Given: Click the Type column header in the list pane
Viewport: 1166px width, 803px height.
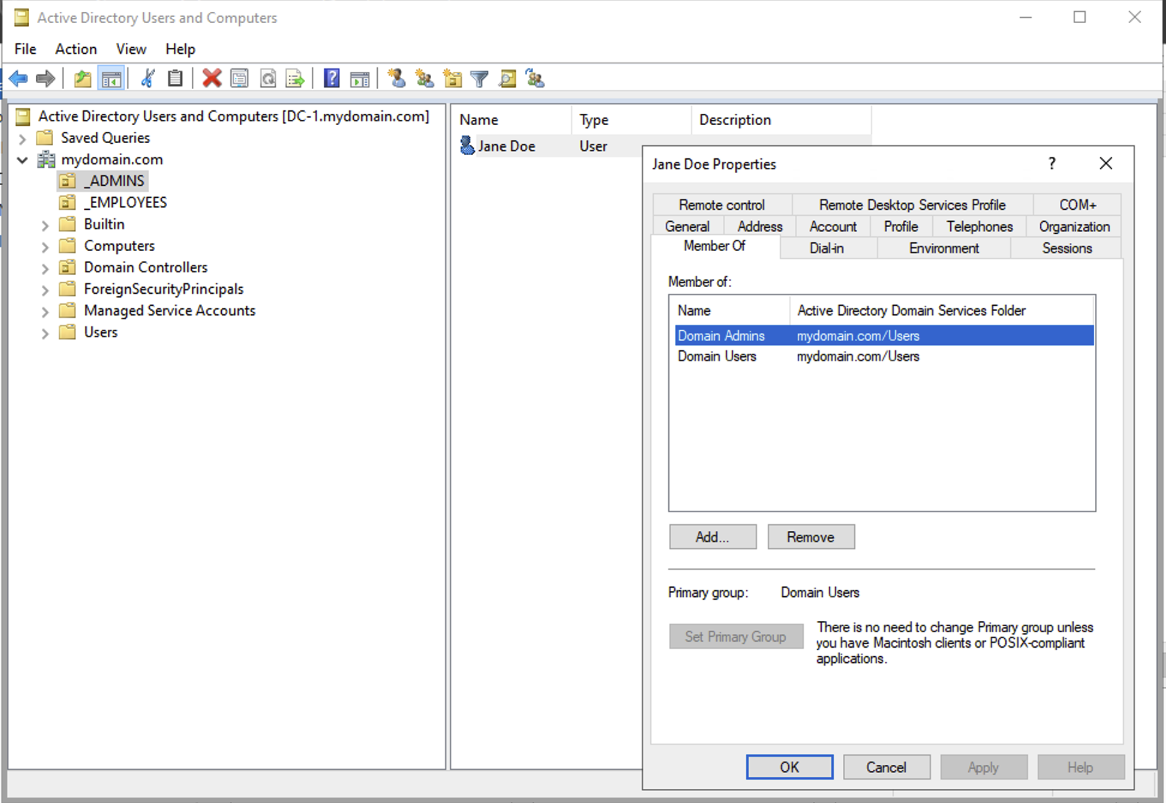Looking at the screenshot, I should tap(631, 120).
